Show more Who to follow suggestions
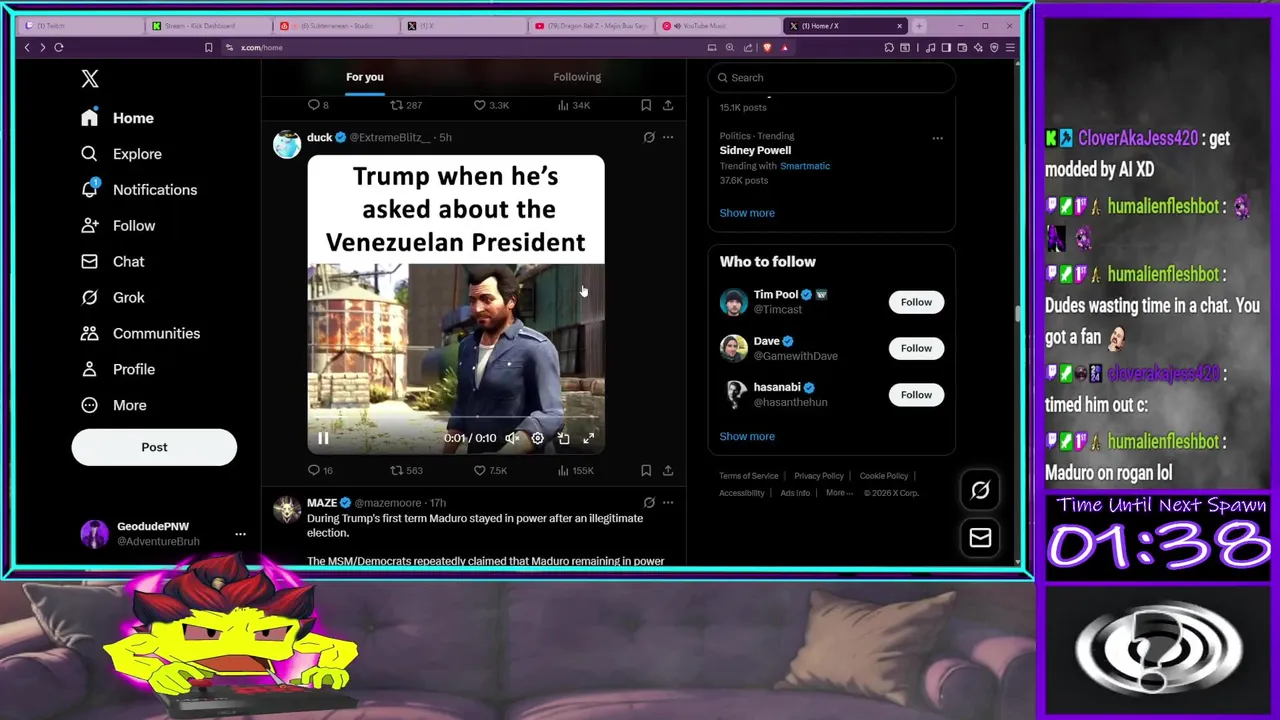Screen dimensions: 1280x720 747,436
